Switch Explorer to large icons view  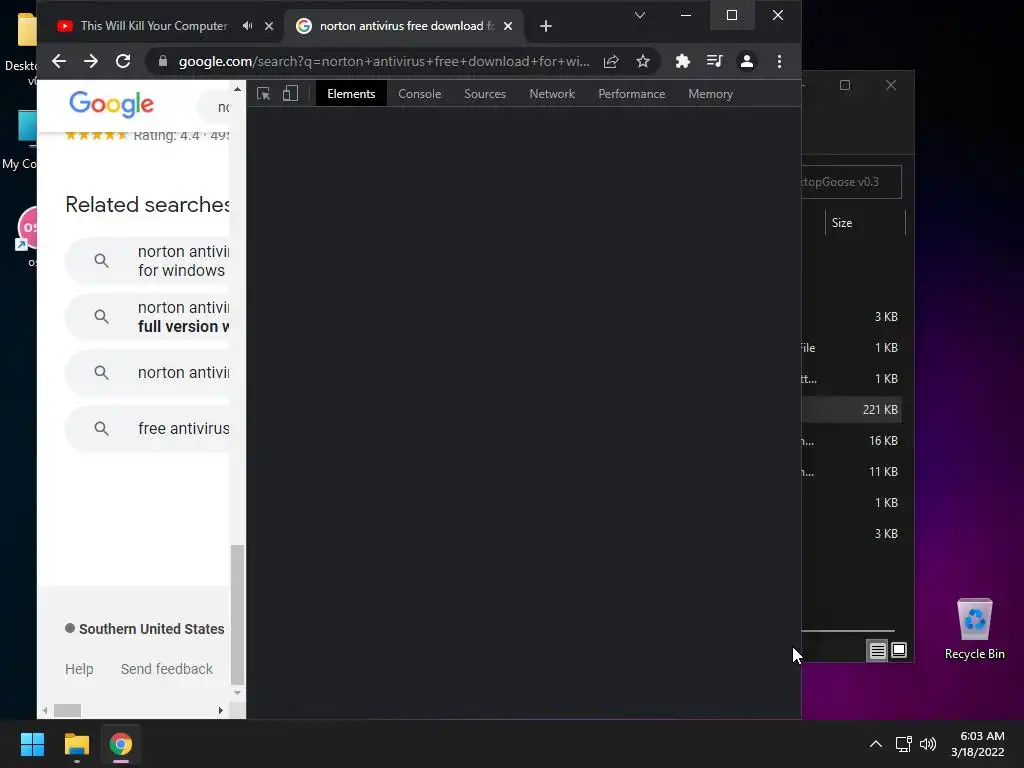tap(899, 650)
